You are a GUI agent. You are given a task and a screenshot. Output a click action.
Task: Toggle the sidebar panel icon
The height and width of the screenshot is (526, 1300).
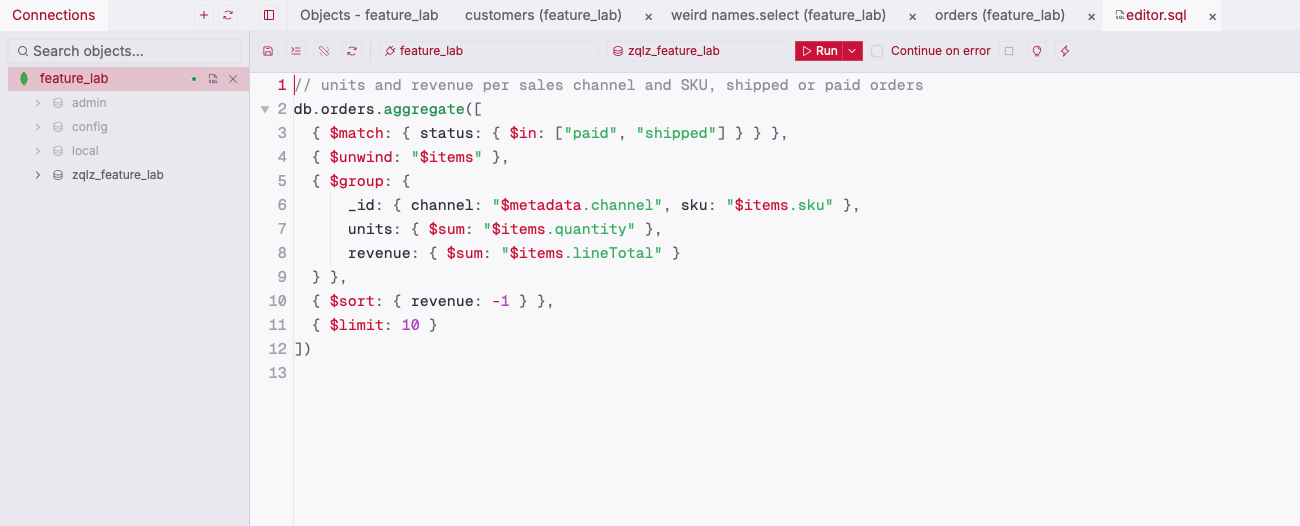[268, 15]
